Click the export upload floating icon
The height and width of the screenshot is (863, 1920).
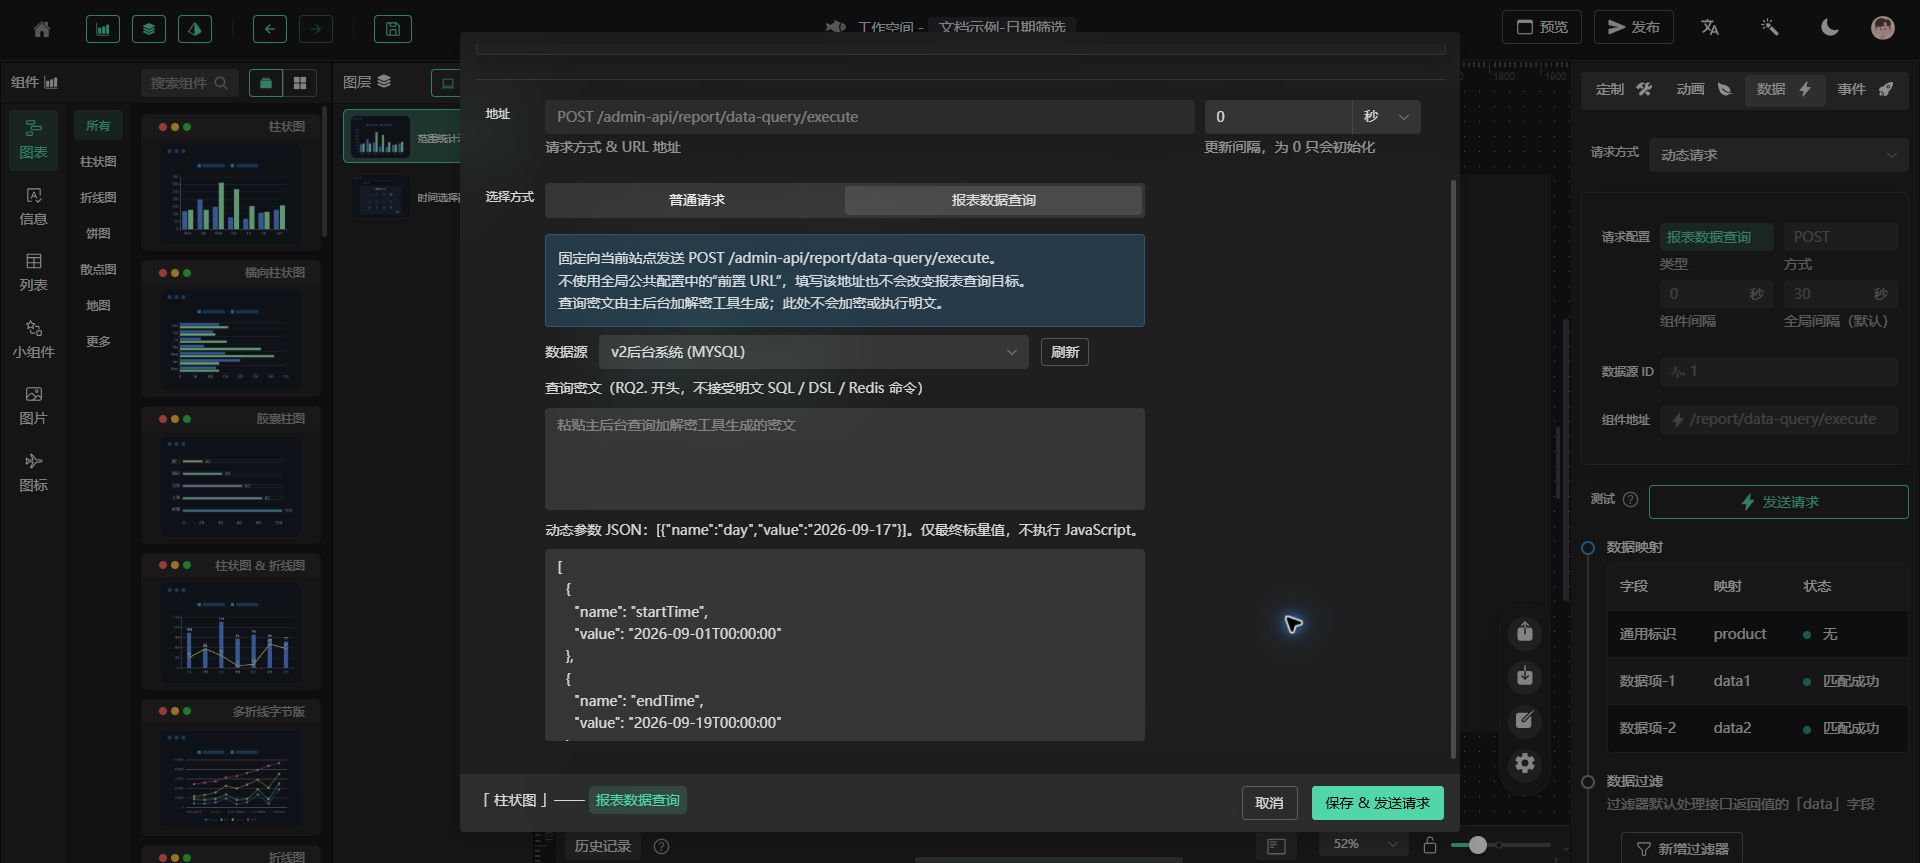click(1525, 632)
